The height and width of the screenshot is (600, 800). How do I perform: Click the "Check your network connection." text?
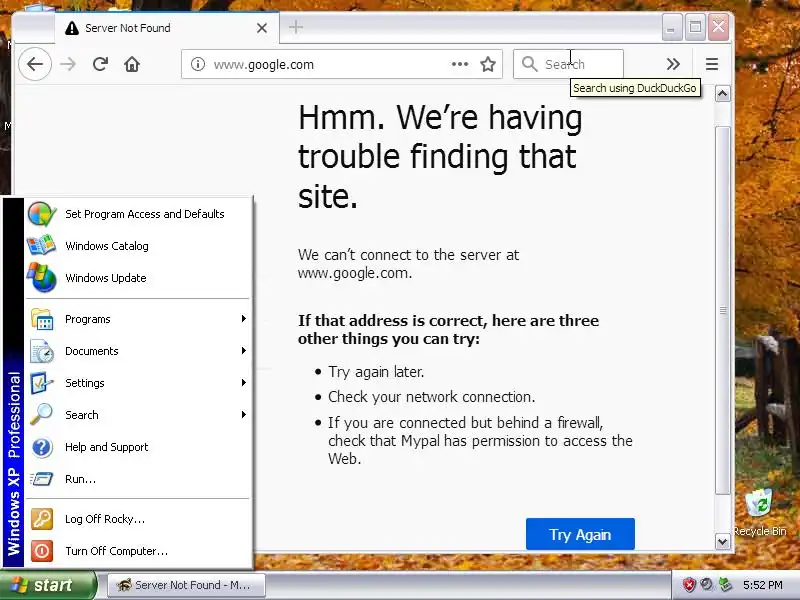(431, 397)
